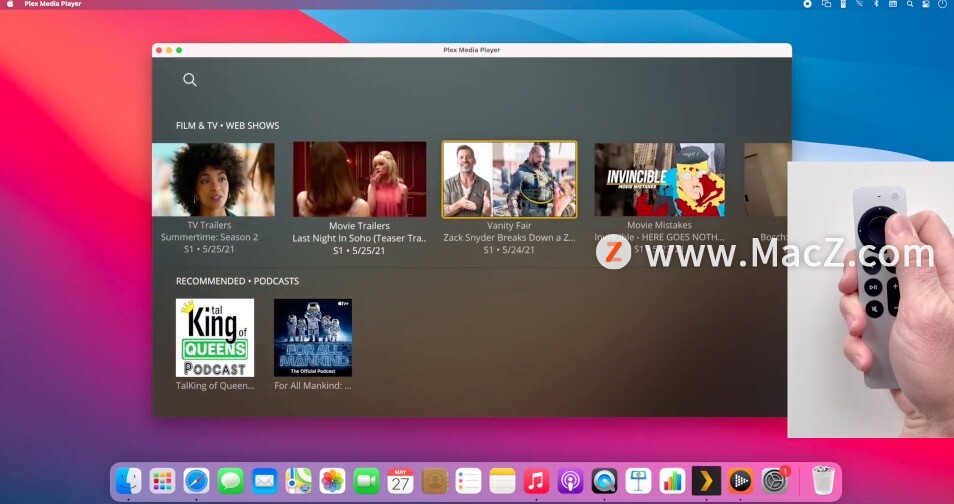This screenshot has width=954, height=504.
Task: Click 'Summertime: Season 2' title text
Action: (209, 237)
